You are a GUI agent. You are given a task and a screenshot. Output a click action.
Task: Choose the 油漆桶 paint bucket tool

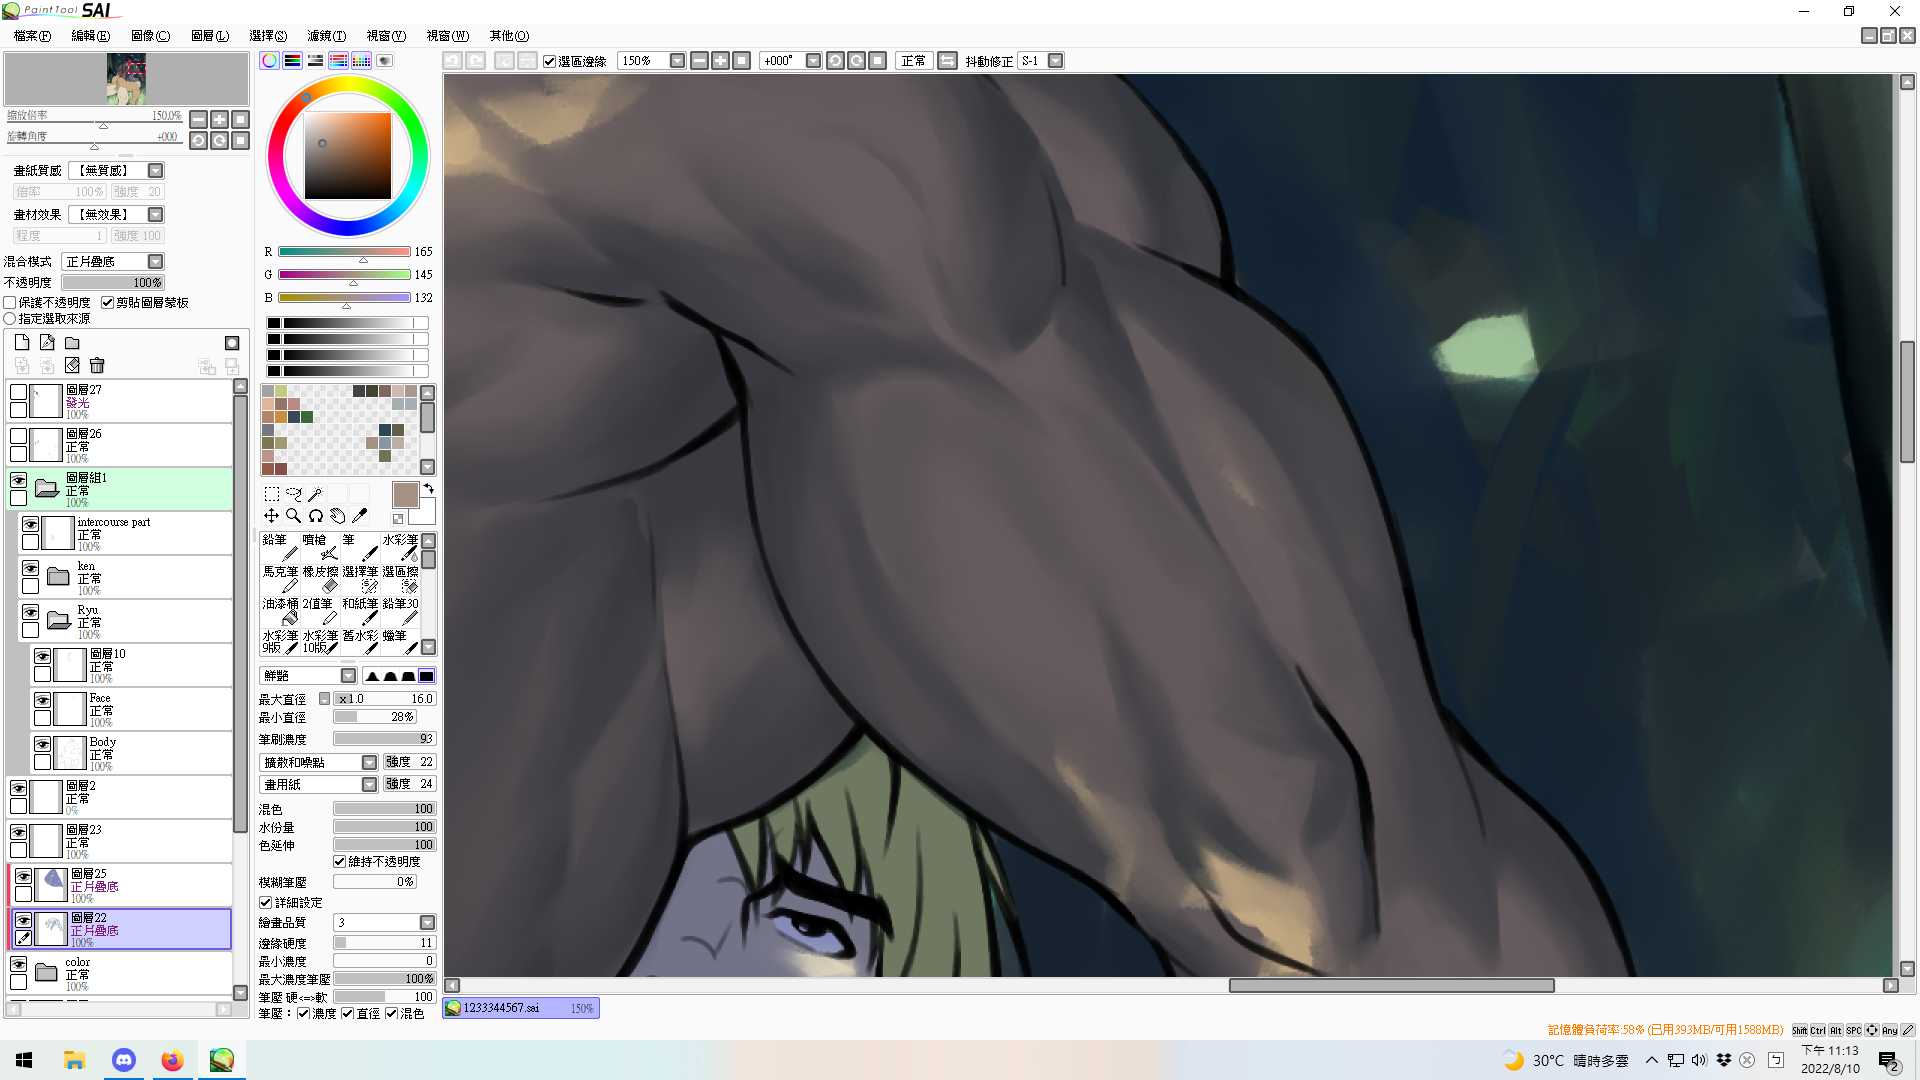point(280,611)
